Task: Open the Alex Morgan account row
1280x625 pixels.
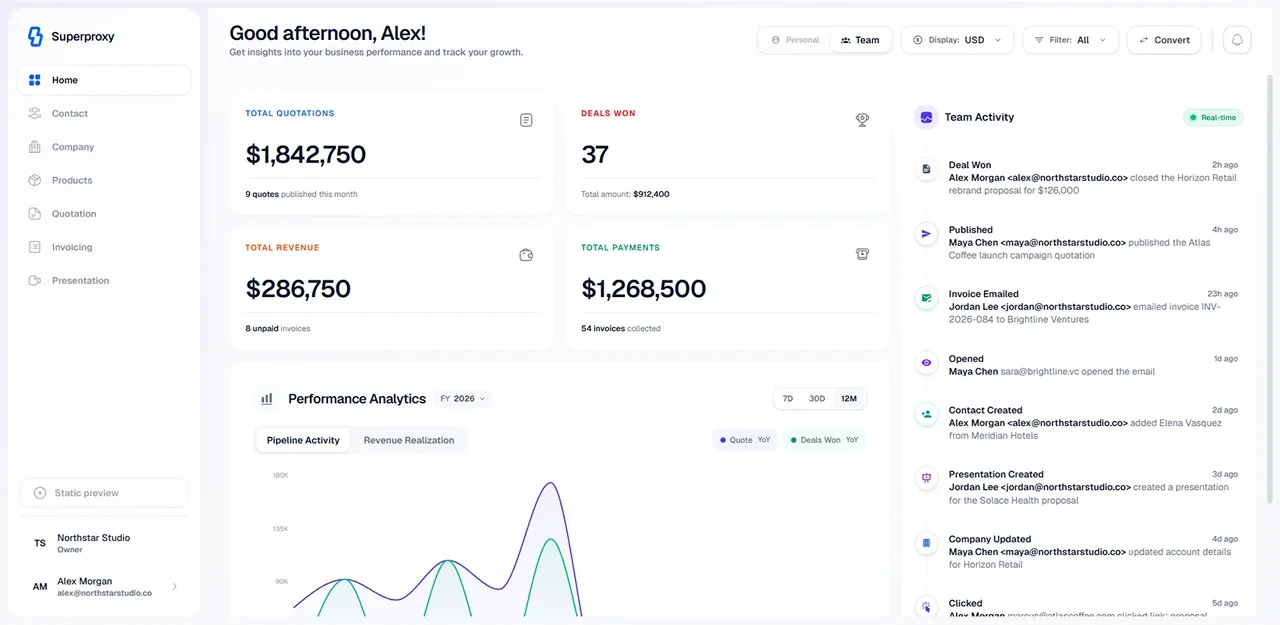Action: point(104,587)
